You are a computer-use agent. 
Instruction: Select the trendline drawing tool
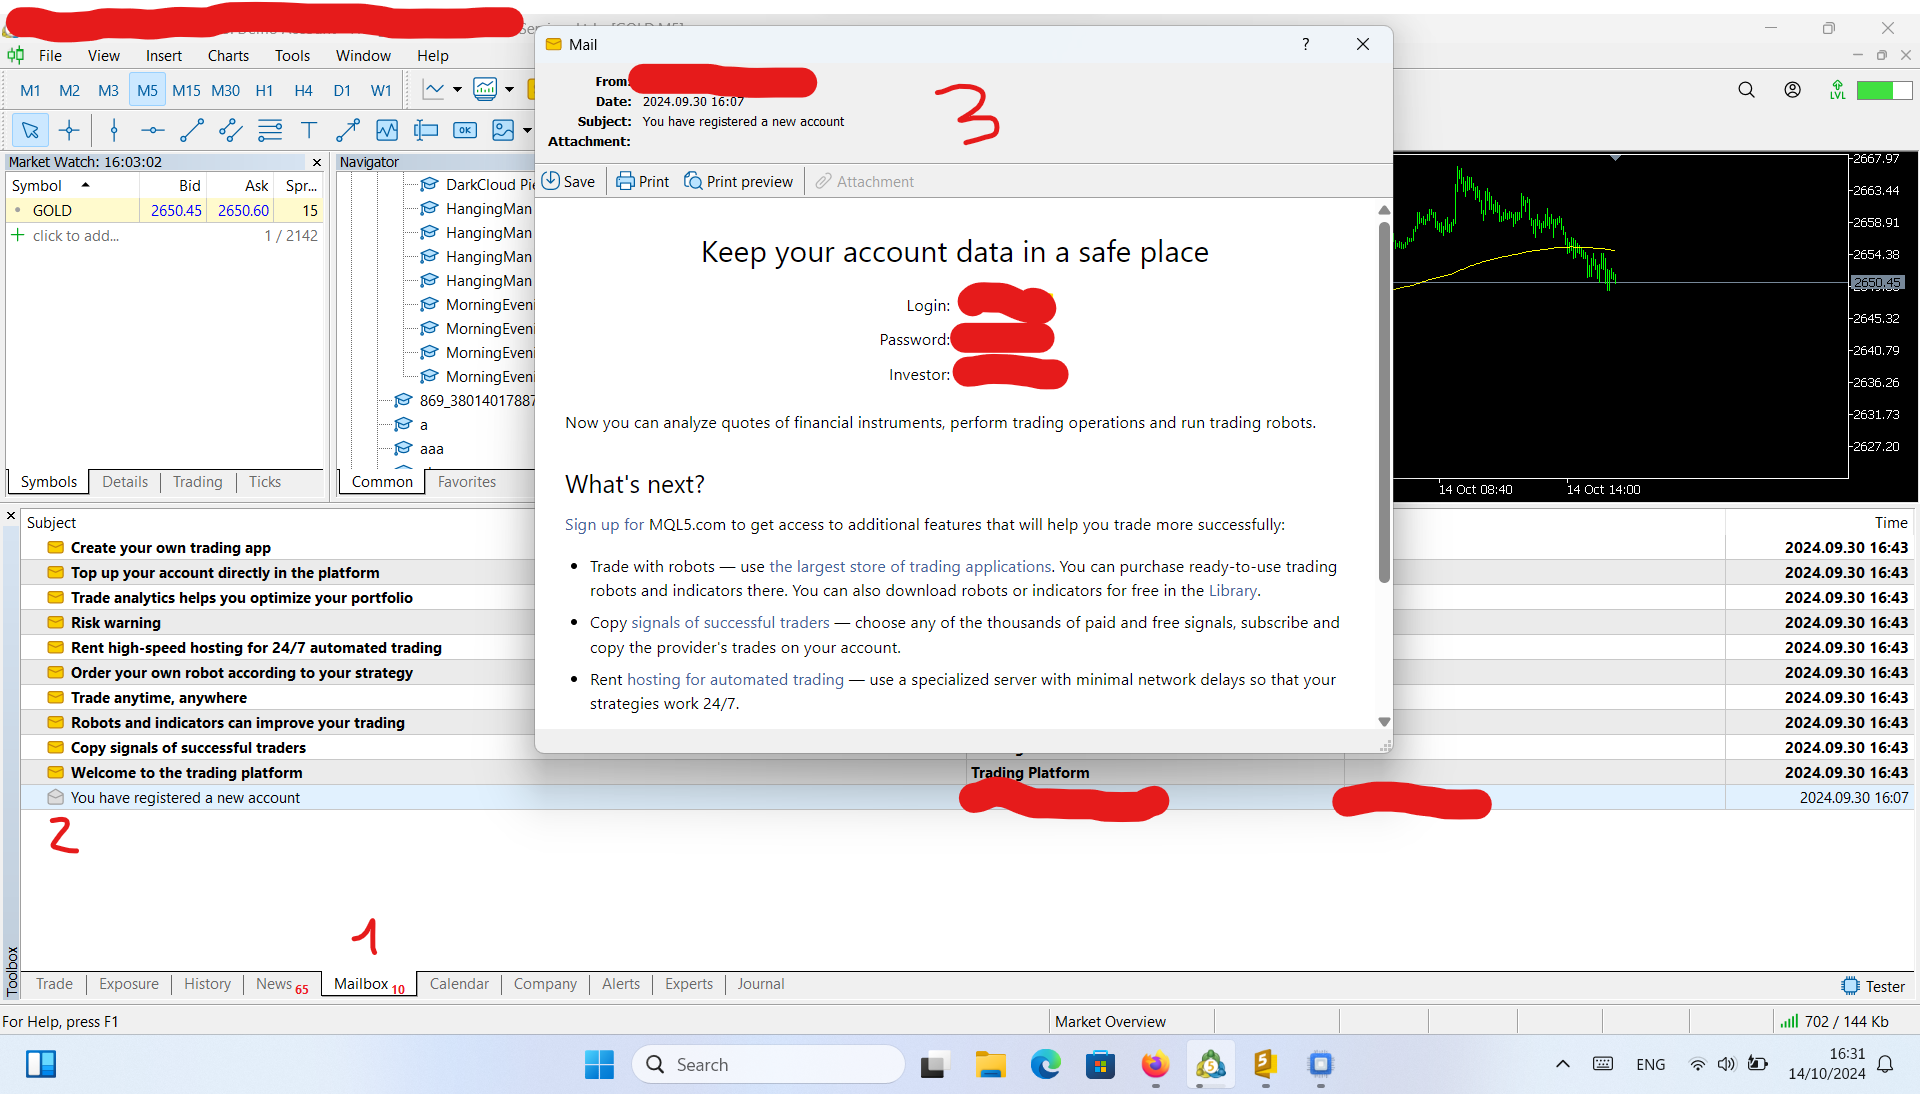coord(192,130)
